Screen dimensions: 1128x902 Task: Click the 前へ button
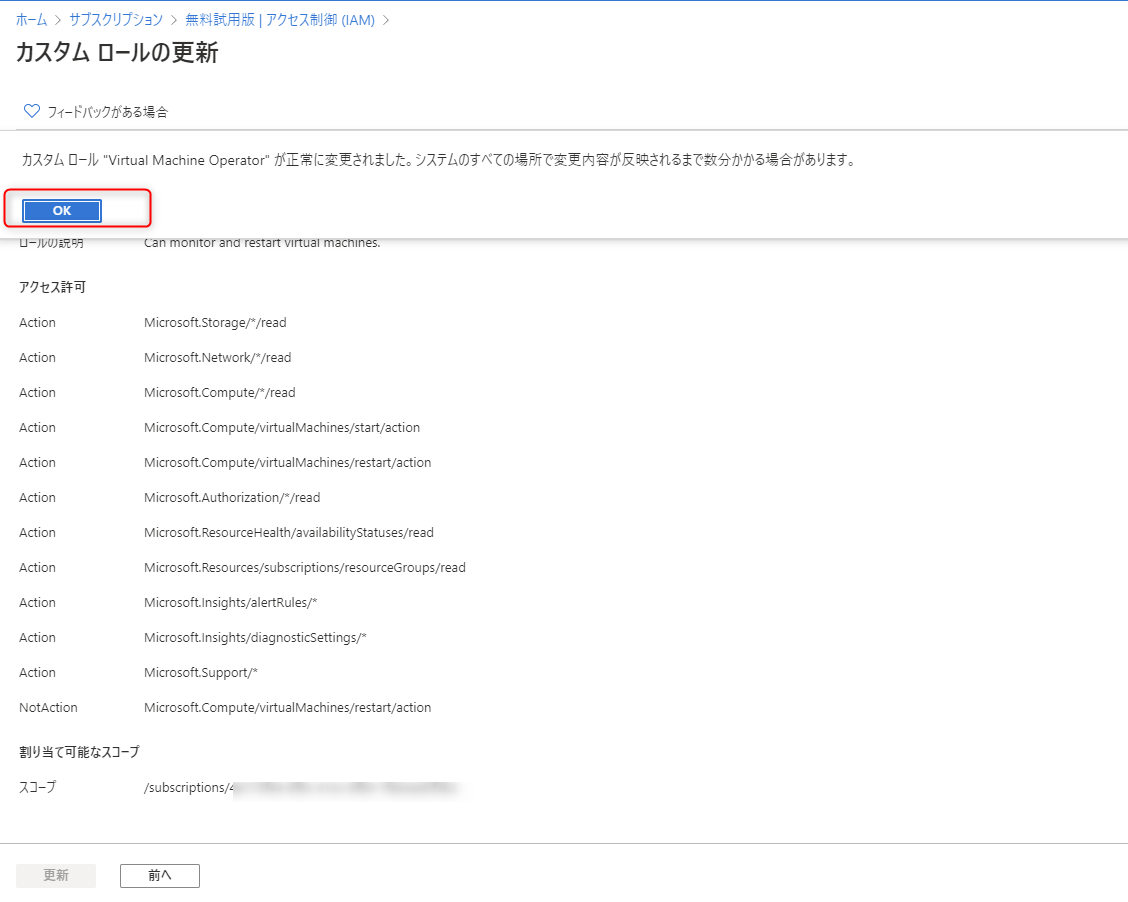[x=160, y=875]
